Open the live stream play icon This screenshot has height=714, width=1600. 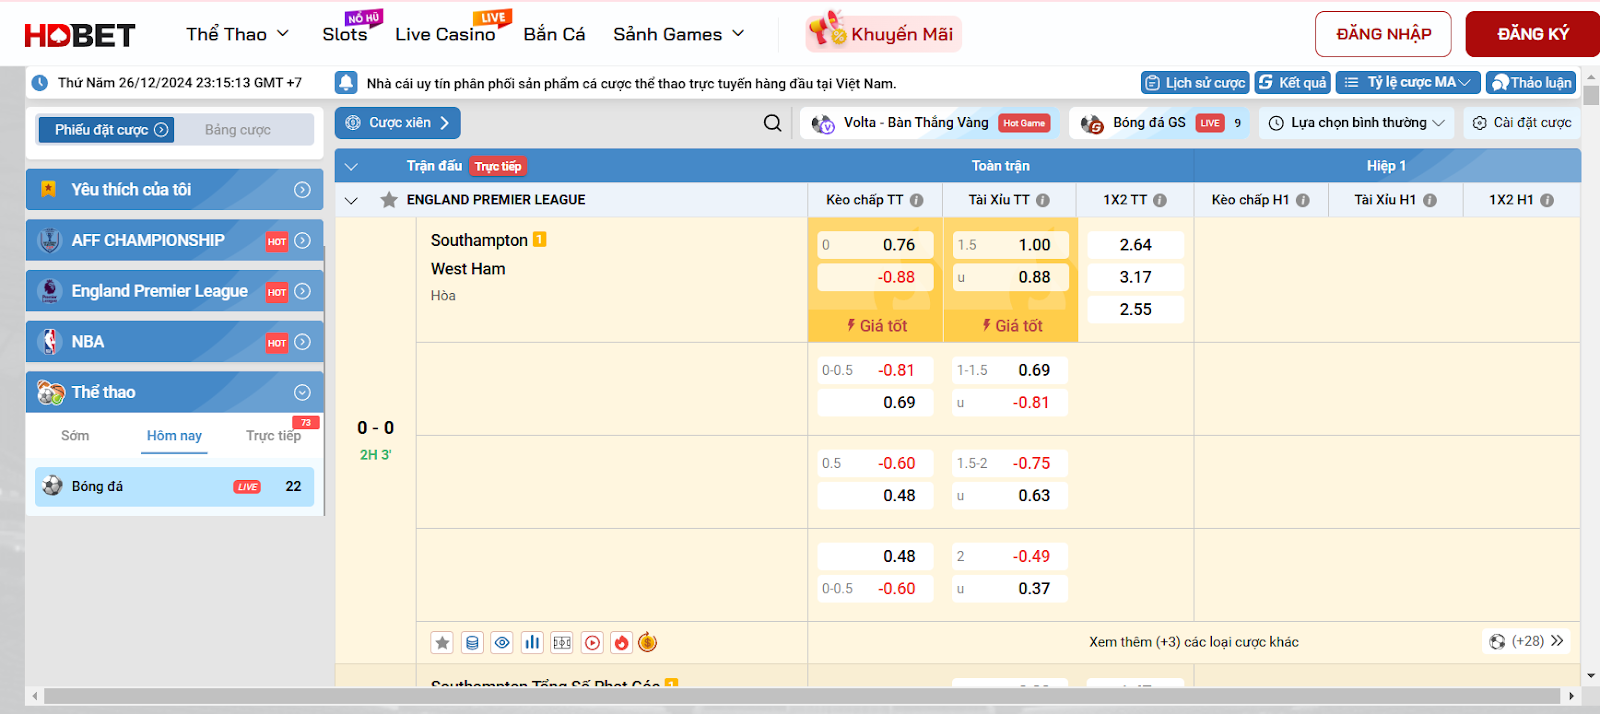(592, 643)
